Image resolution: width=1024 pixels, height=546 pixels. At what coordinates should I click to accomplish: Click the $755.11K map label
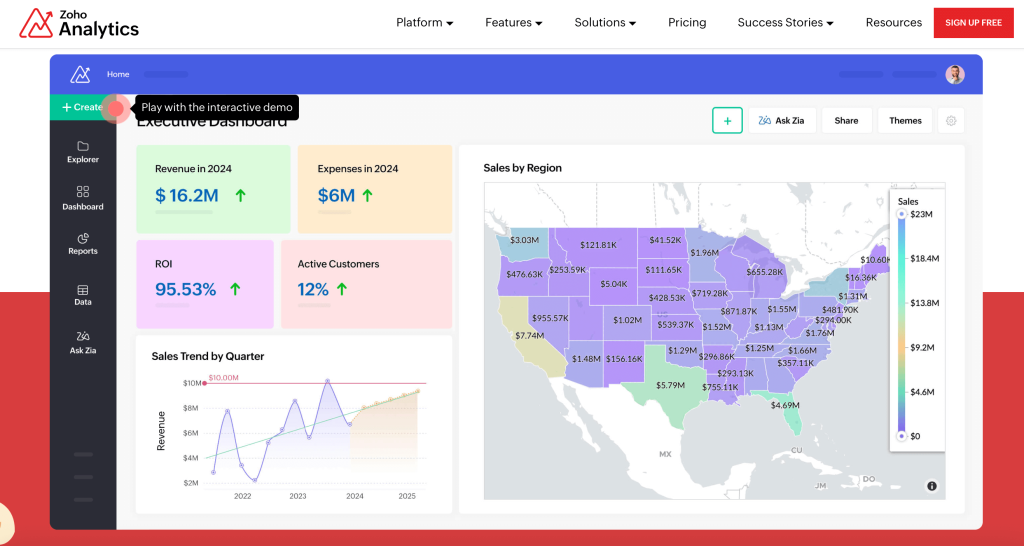pyautogui.click(x=720, y=387)
